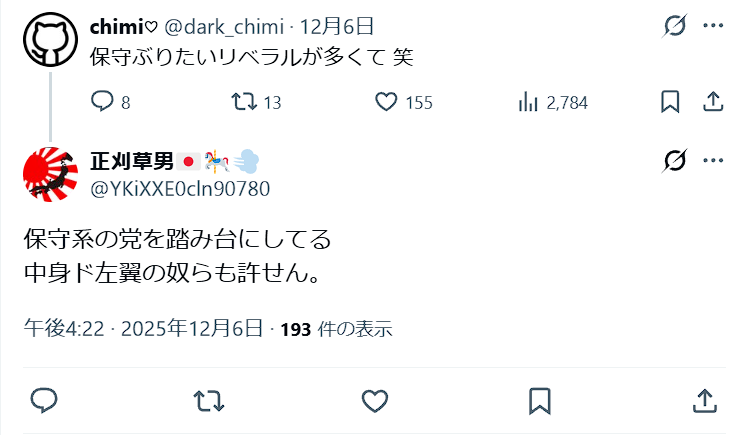Image resolution: width=746 pixels, height=435 pixels.
Task: Reply to chimi's post via comment icon
Action: (102, 101)
